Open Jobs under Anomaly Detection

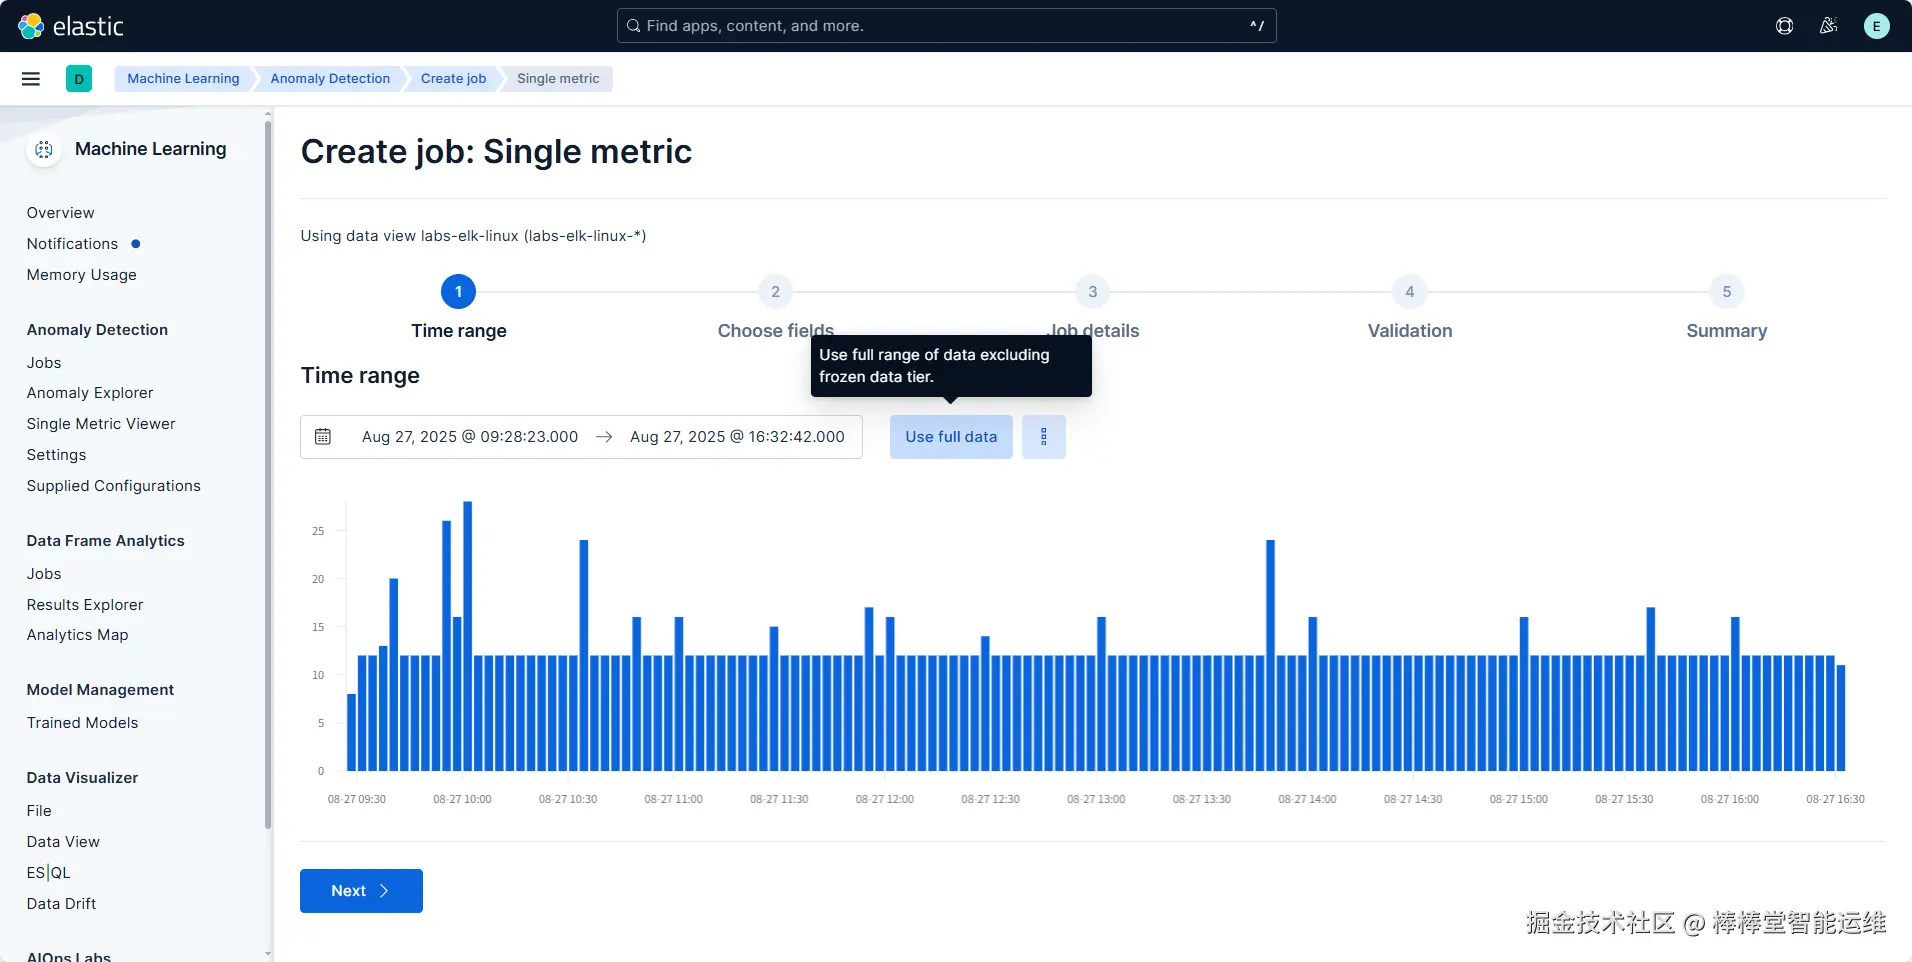44,363
